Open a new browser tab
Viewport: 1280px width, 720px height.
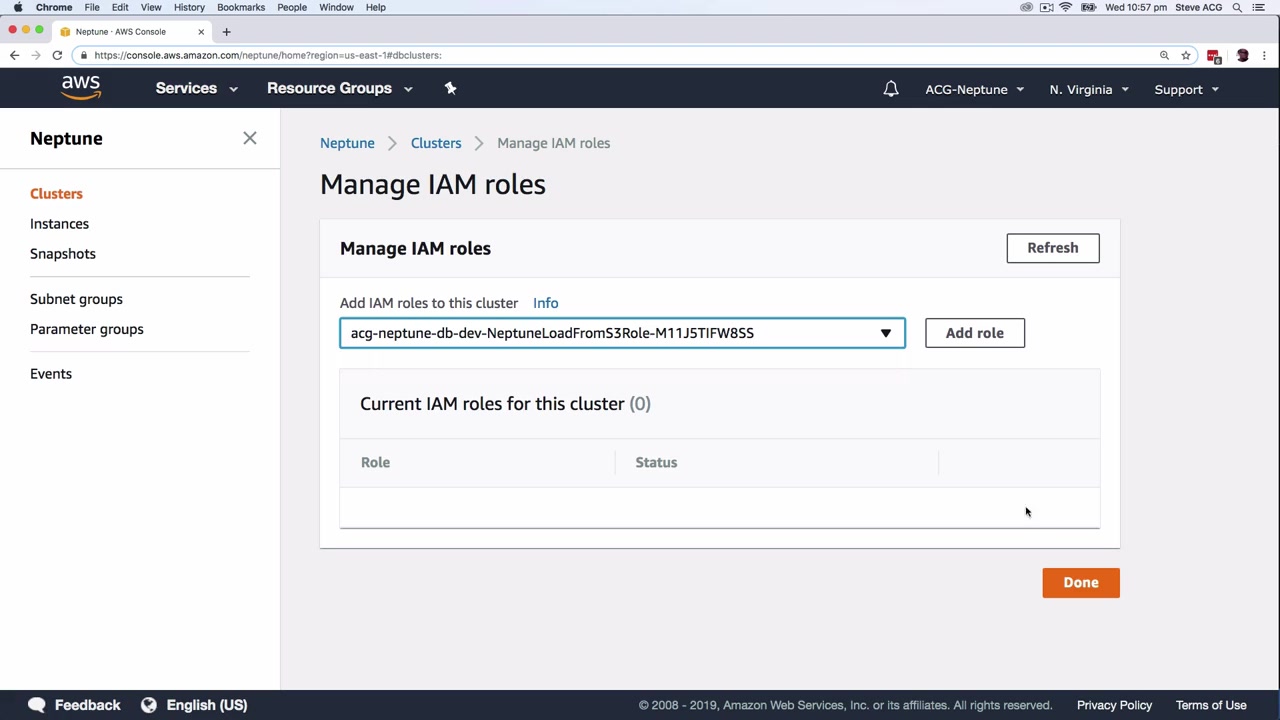(226, 32)
